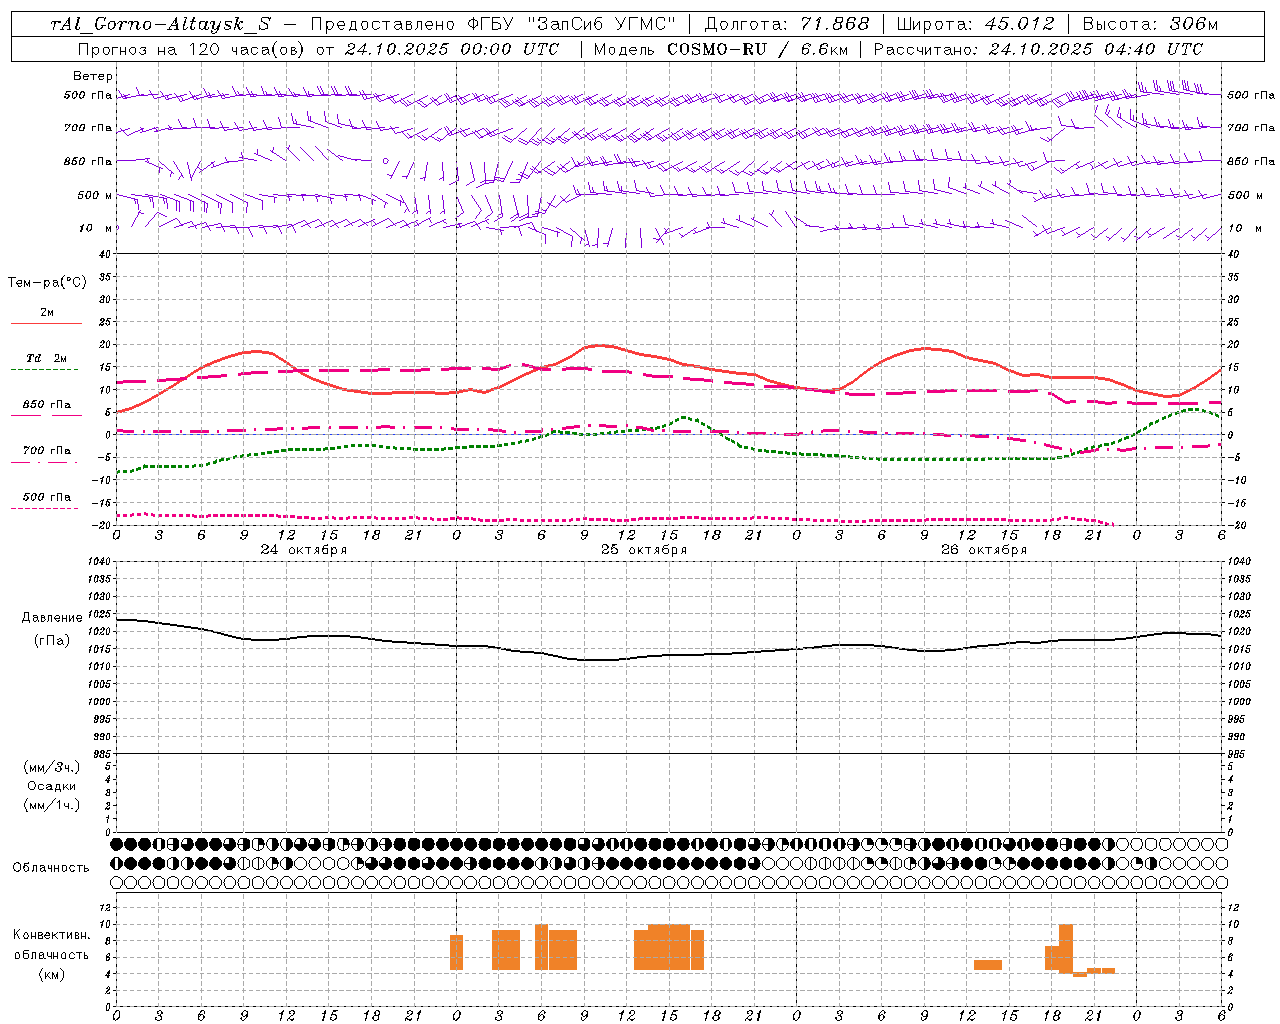
Task: Click the Осадки chart label
Action: coord(52,786)
